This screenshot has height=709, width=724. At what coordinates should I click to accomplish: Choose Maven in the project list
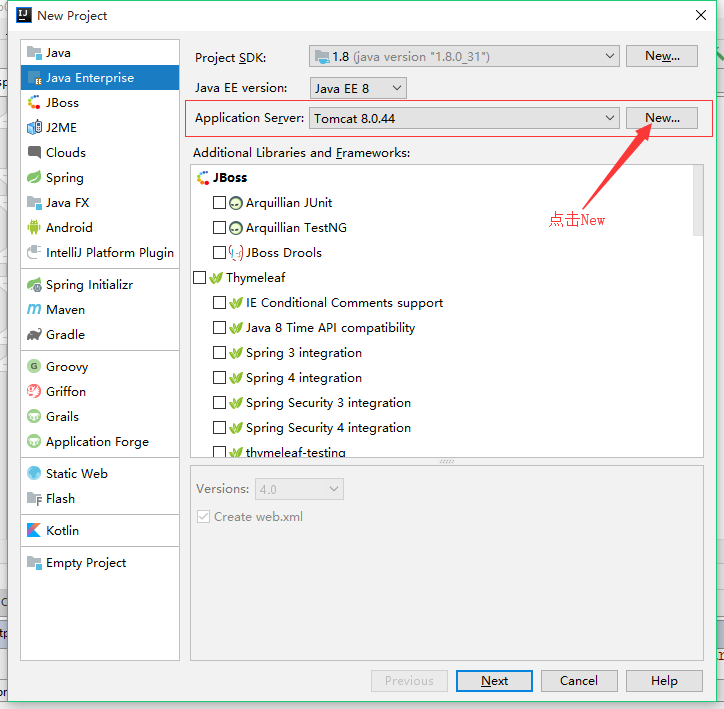pyautogui.click(x=100, y=309)
